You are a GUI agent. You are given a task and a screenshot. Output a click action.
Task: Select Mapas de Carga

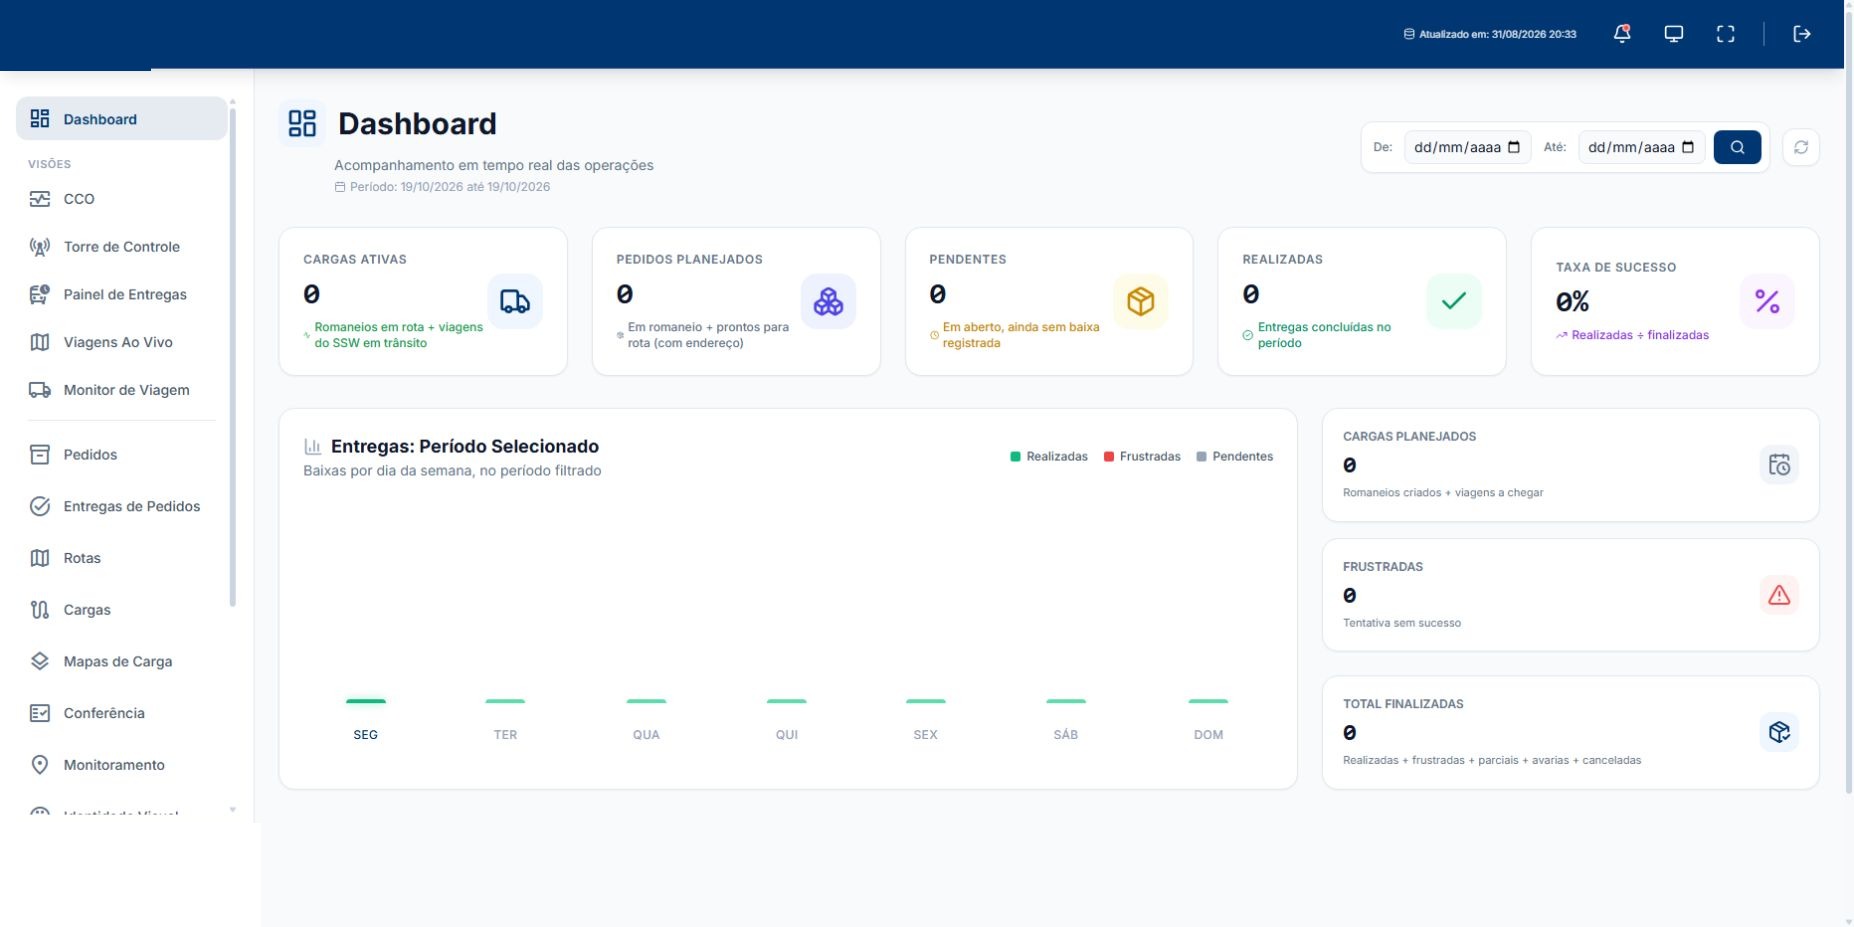point(121,661)
